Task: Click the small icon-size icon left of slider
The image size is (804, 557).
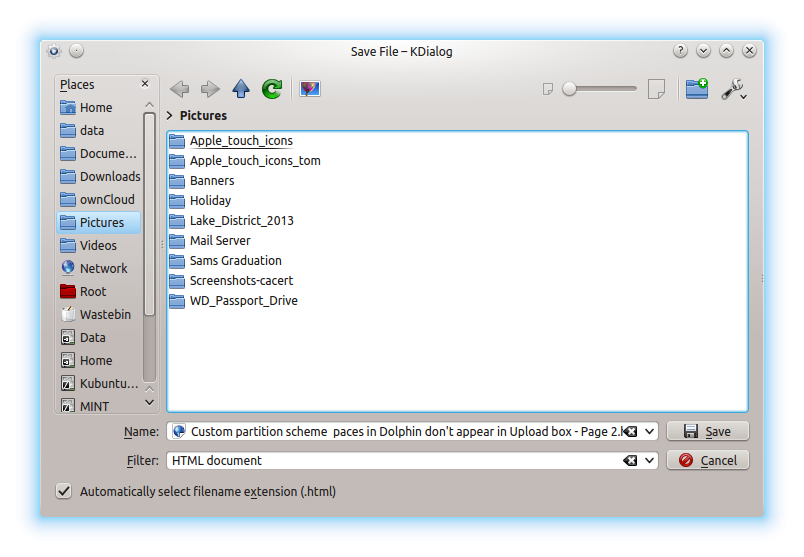Action: (x=548, y=89)
